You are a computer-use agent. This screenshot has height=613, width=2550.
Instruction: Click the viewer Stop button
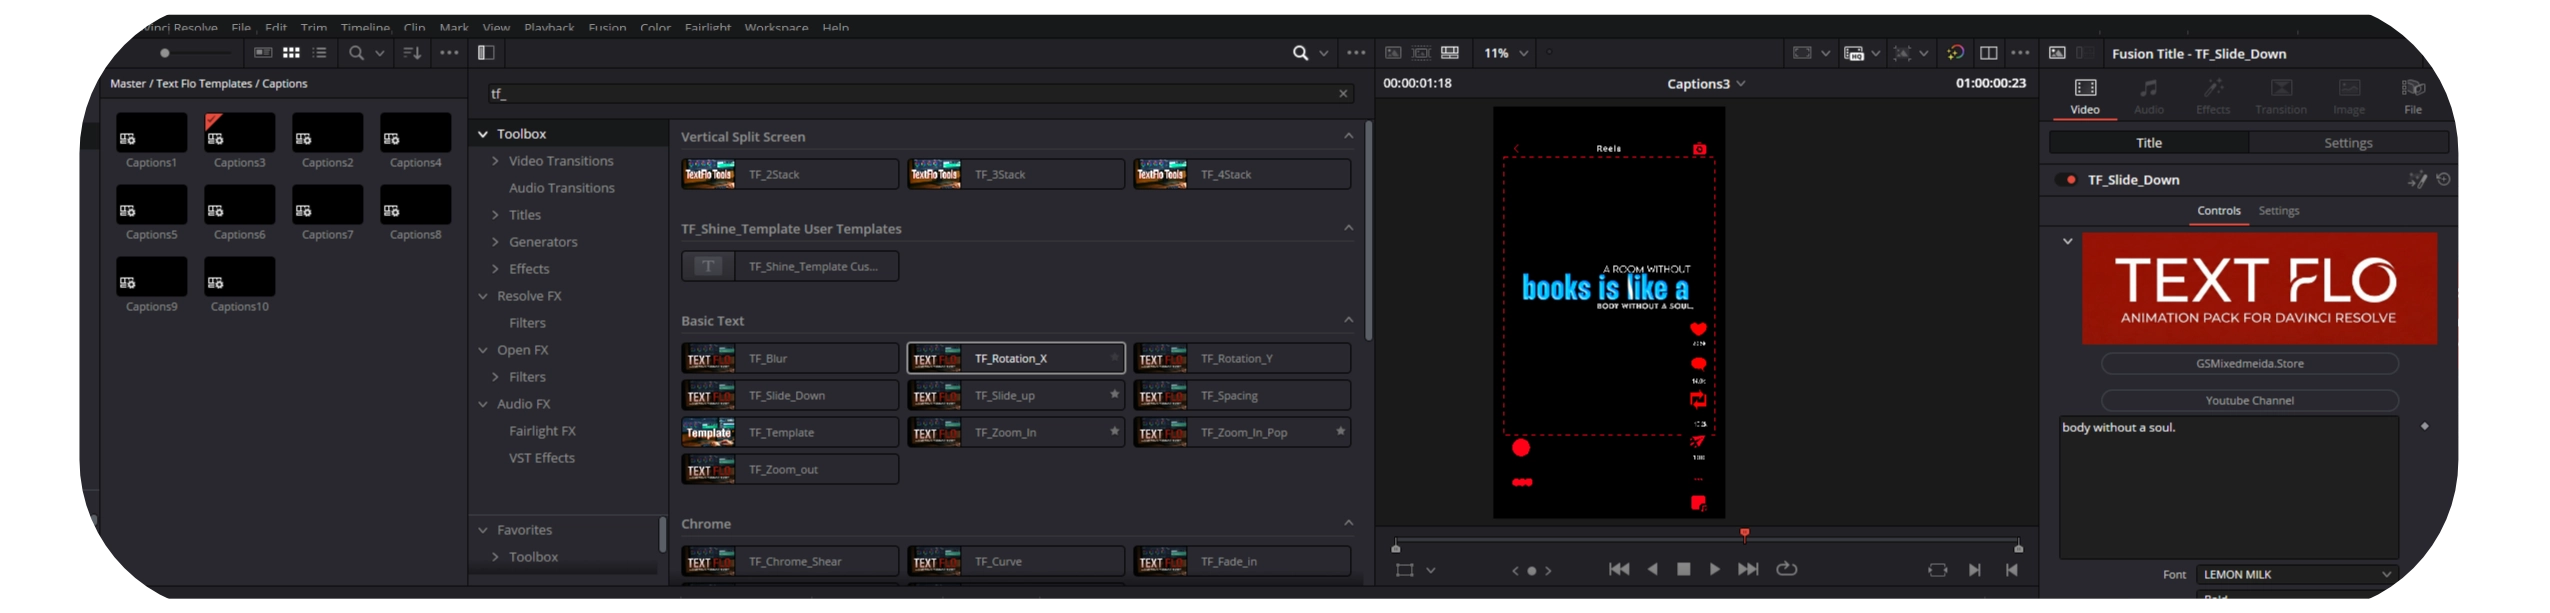[x=1683, y=569]
